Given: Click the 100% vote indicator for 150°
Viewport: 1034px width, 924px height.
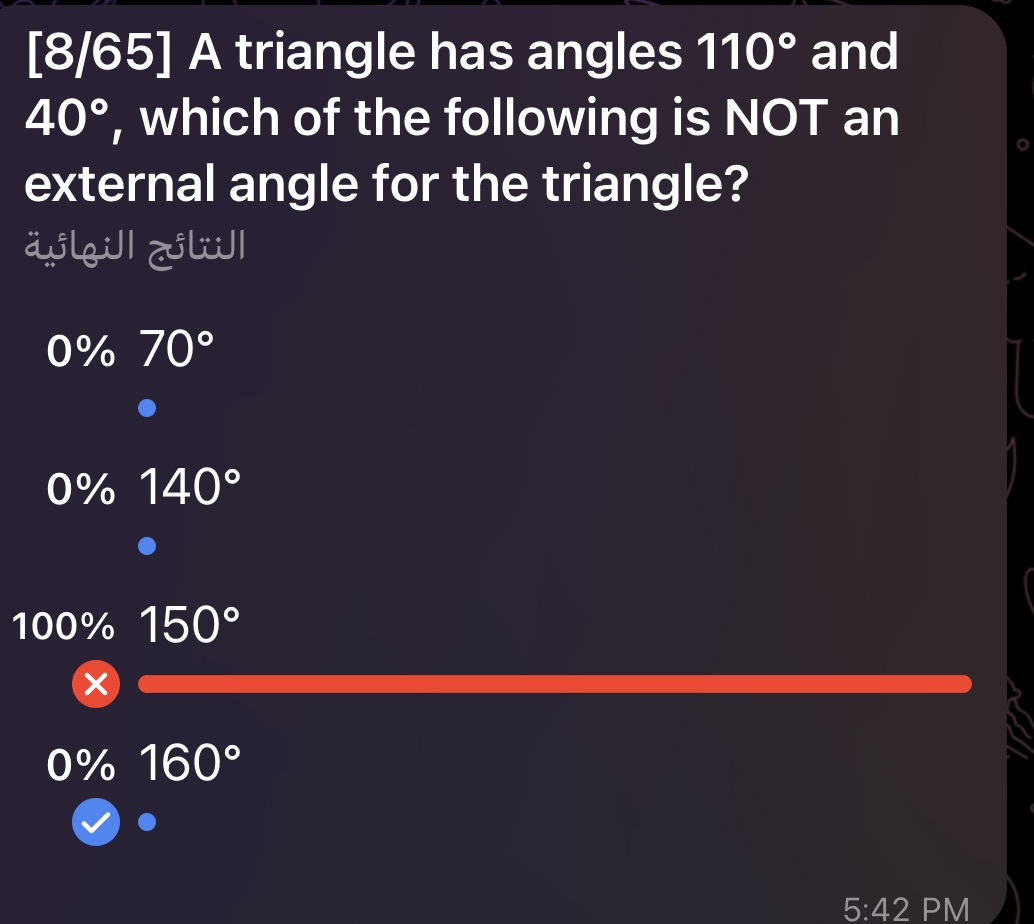Looking at the screenshot, I should [63, 624].
